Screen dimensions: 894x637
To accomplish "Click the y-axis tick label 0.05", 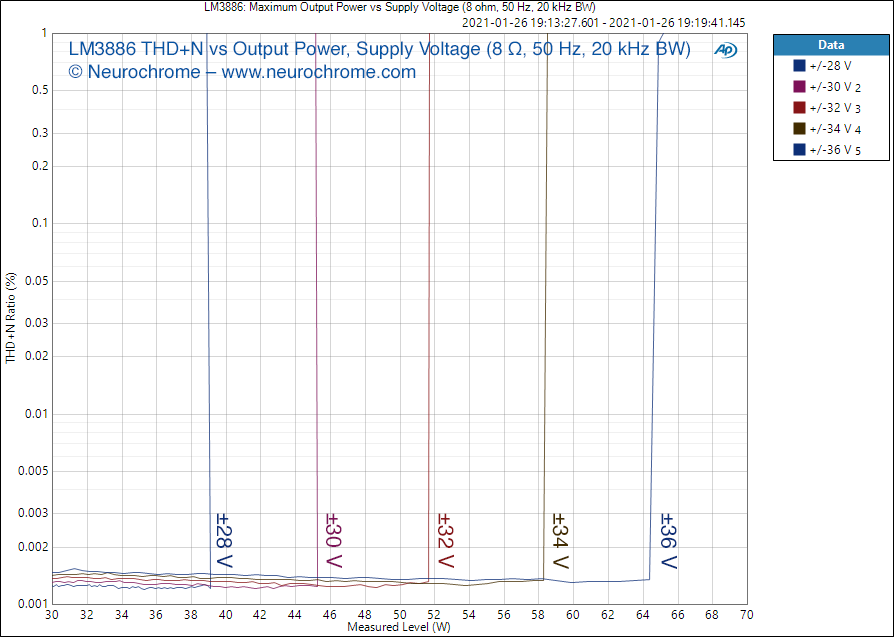I will coord(36,281).
